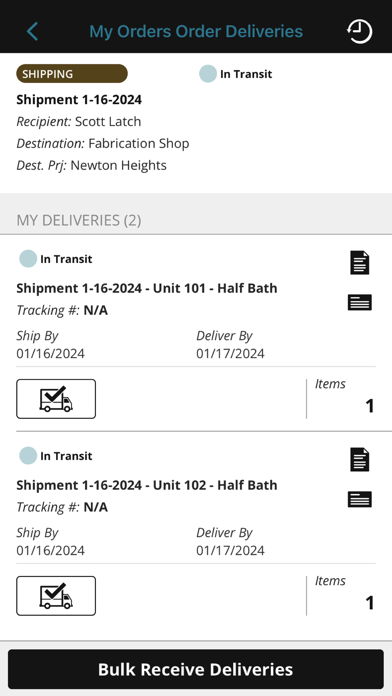Open document icon for Unit 101 delivery
The height and width of the screenshot is (696, 392).
[x=360, y=262]
